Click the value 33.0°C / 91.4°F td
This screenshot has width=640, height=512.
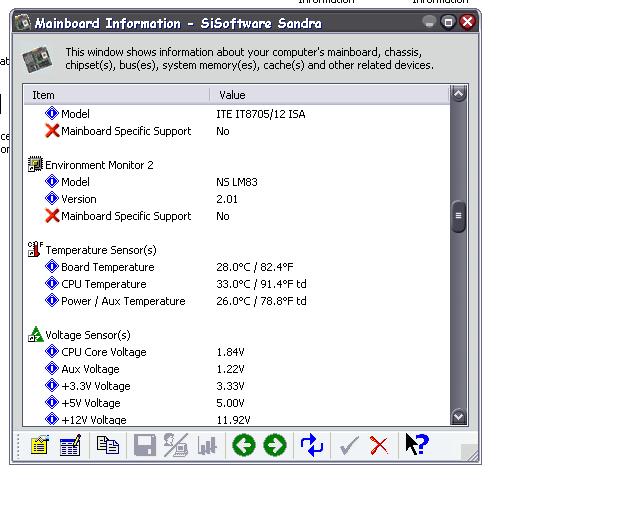coord(261,284)
